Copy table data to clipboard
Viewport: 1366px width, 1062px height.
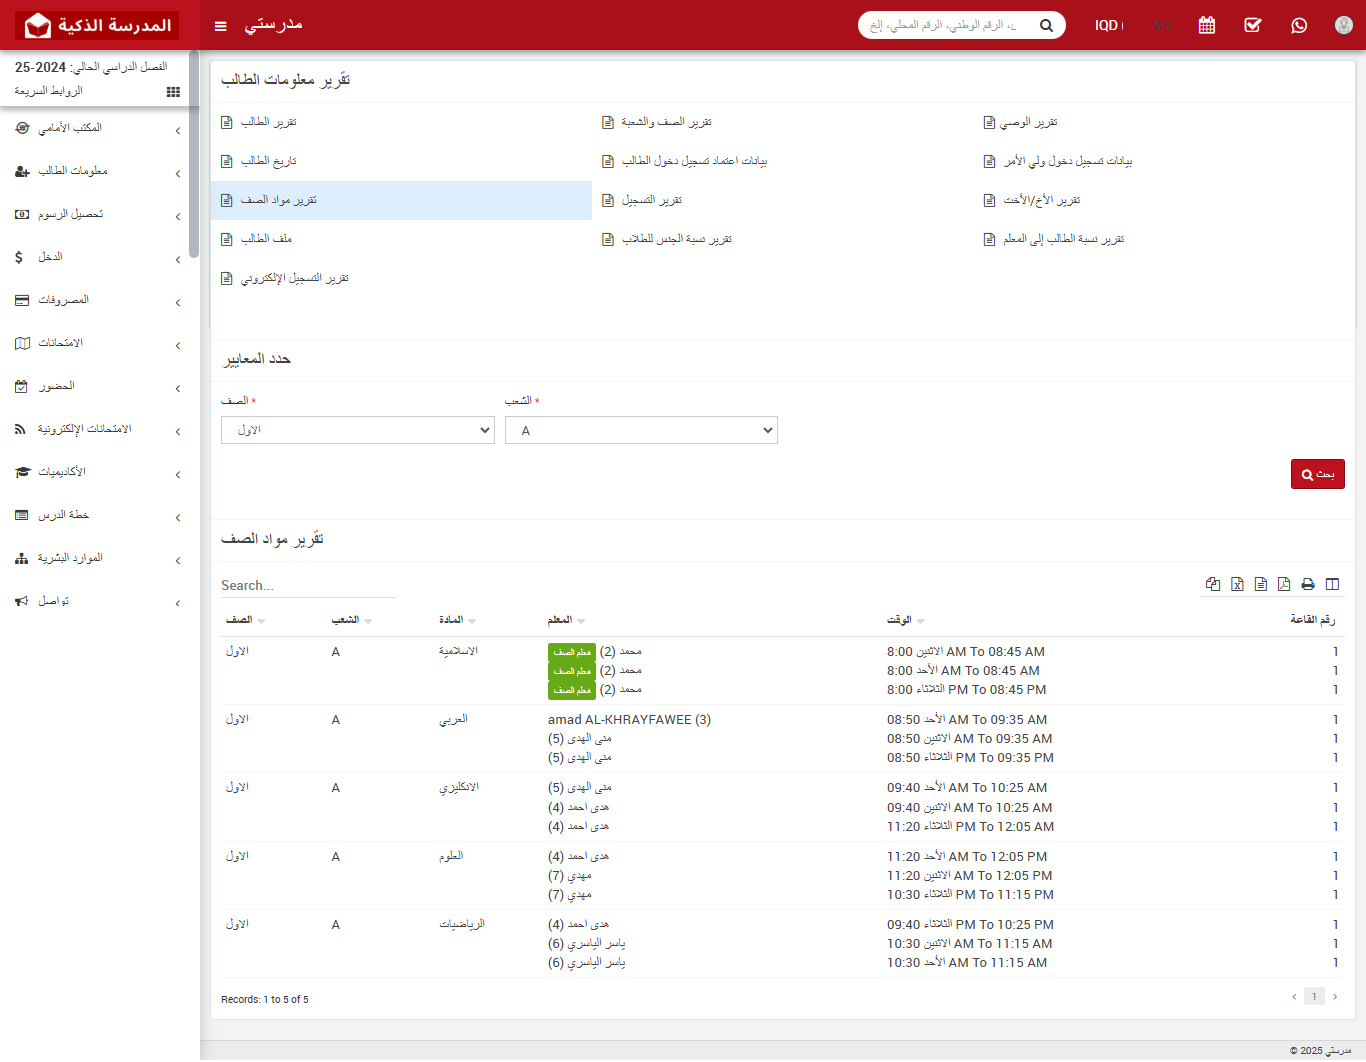point(1213,584)
